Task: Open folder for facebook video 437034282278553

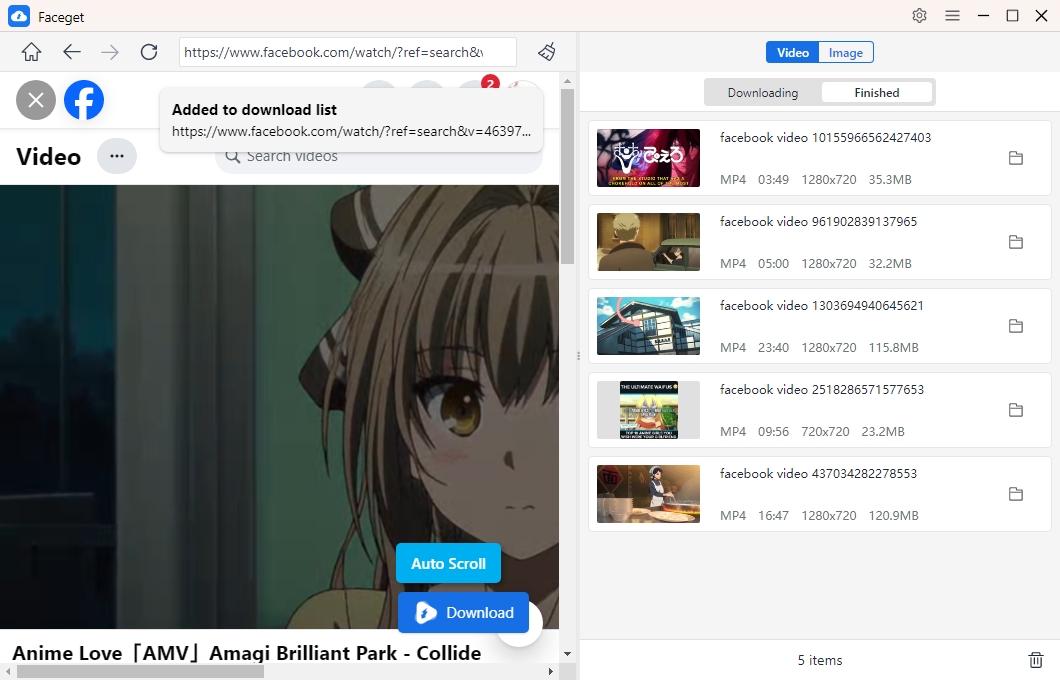Action: coord(1015,494)
